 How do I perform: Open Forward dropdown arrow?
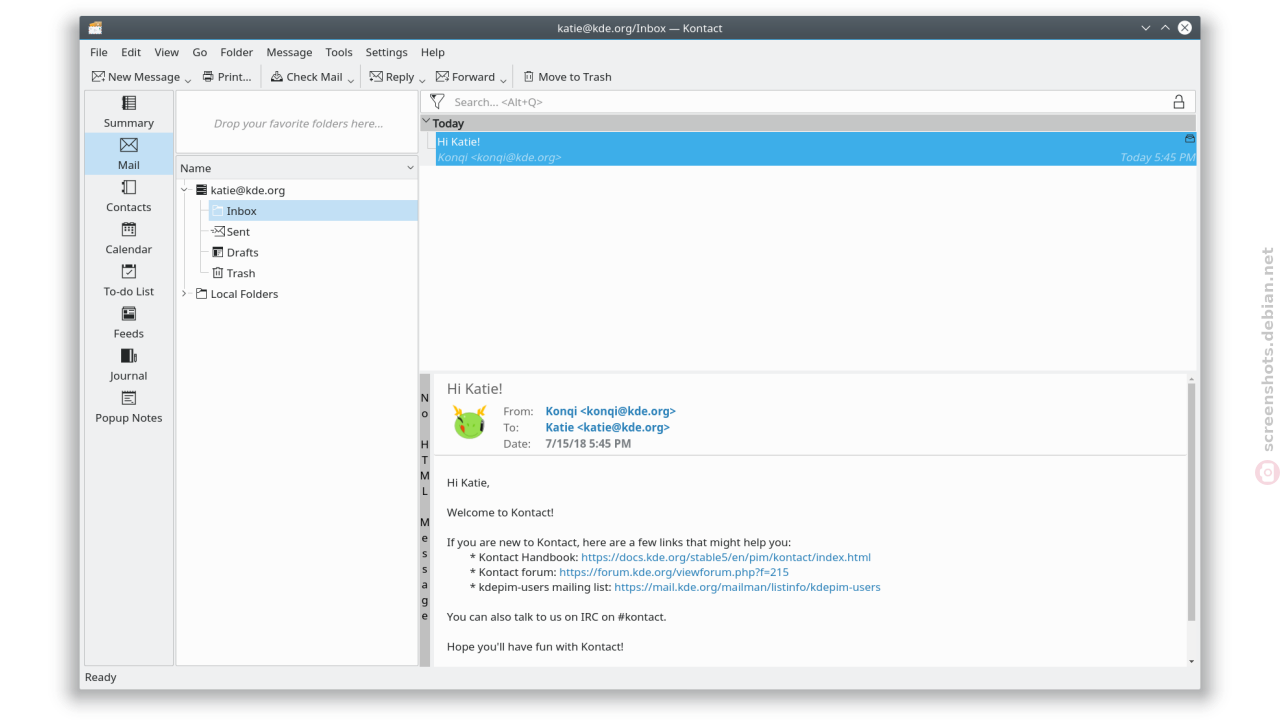tap(503, 78)
